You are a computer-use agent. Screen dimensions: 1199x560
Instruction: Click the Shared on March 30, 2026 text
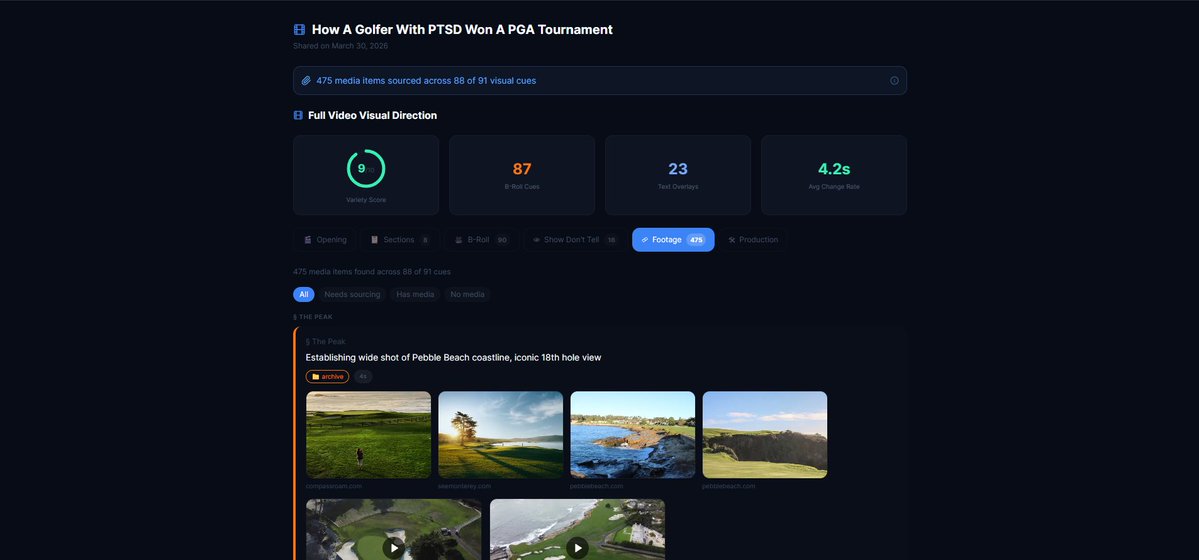pyautogui.click(x=340, y=46)
